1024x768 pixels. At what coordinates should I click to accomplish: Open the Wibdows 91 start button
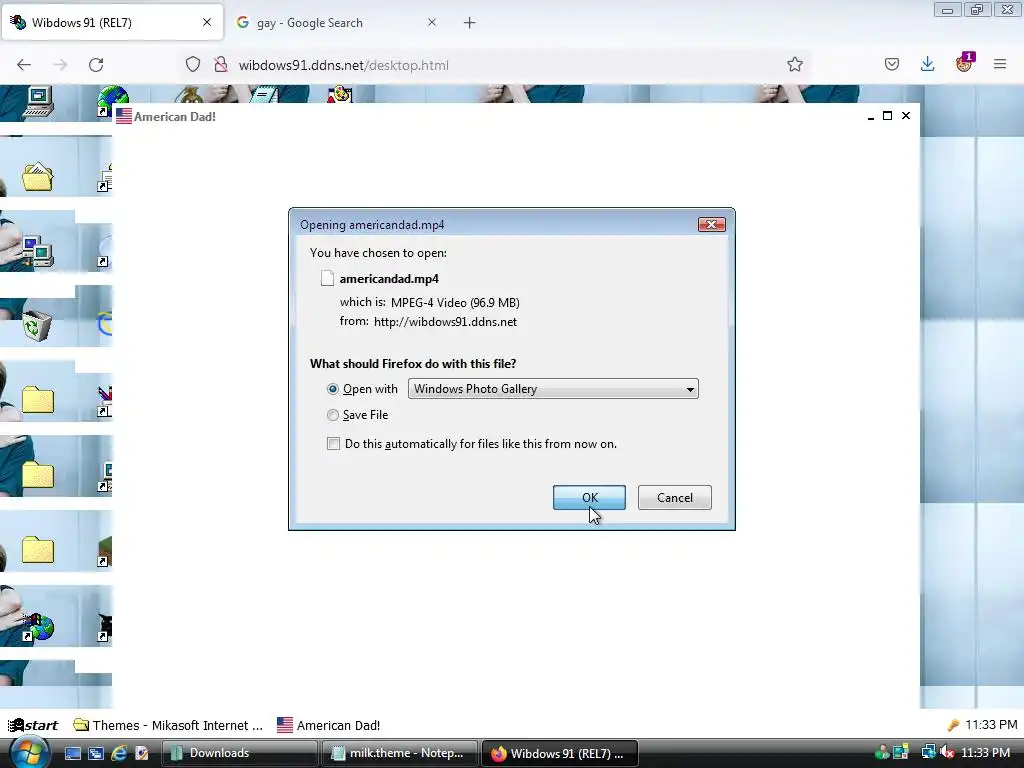[x=33, y=725]
